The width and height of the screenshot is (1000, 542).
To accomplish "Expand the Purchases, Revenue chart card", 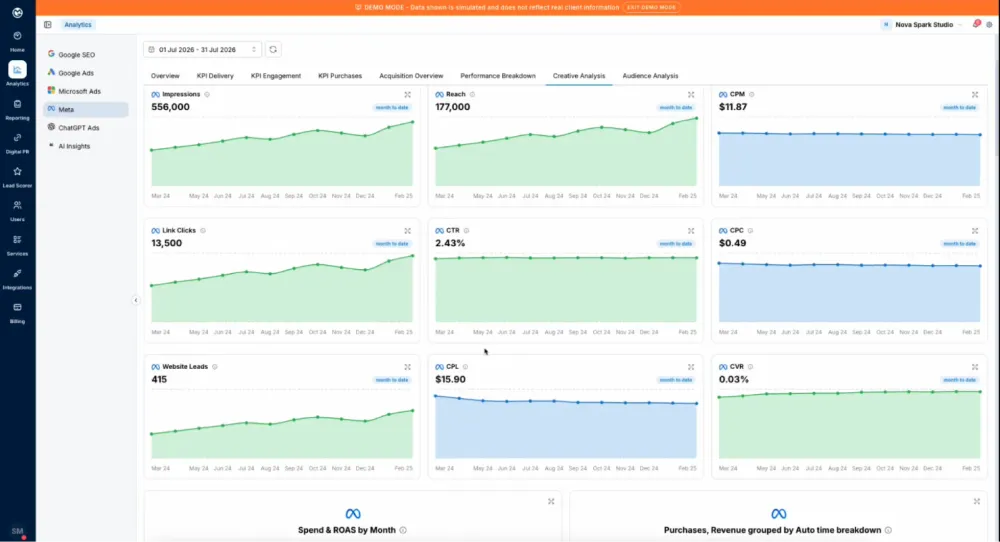I will 976,502.
